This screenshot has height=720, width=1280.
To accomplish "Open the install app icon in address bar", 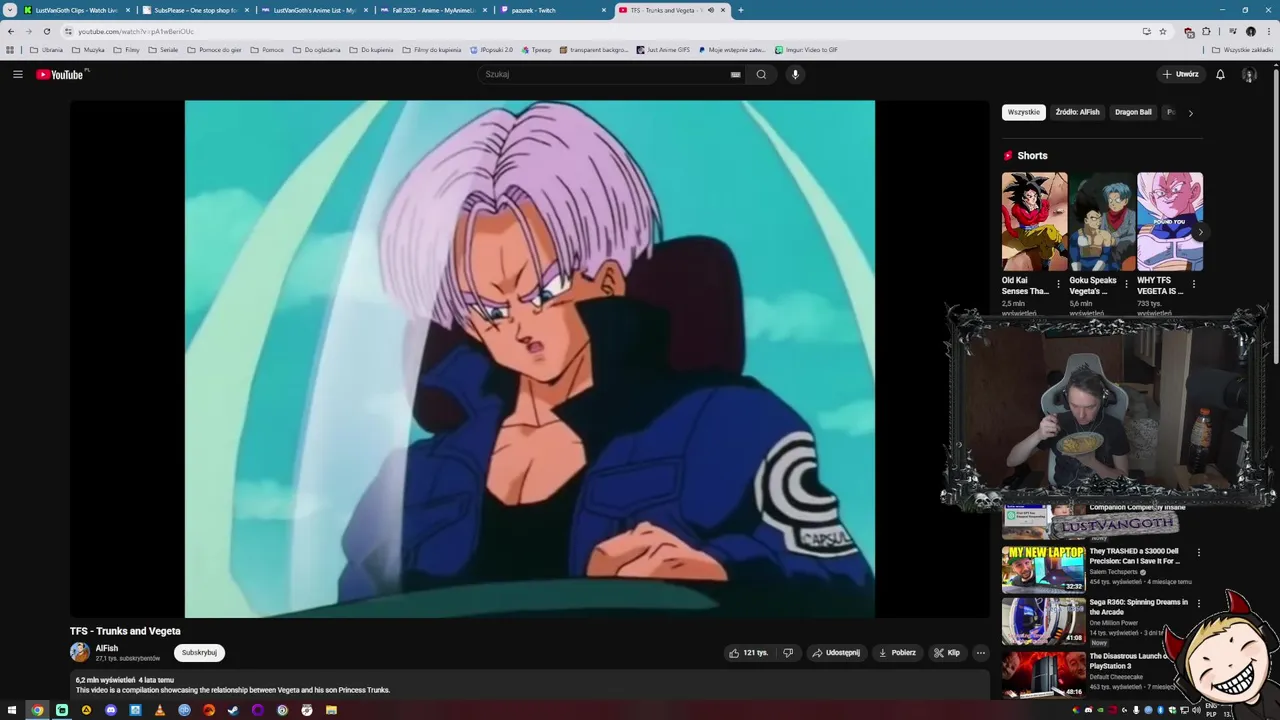I will click(1146, 31).
